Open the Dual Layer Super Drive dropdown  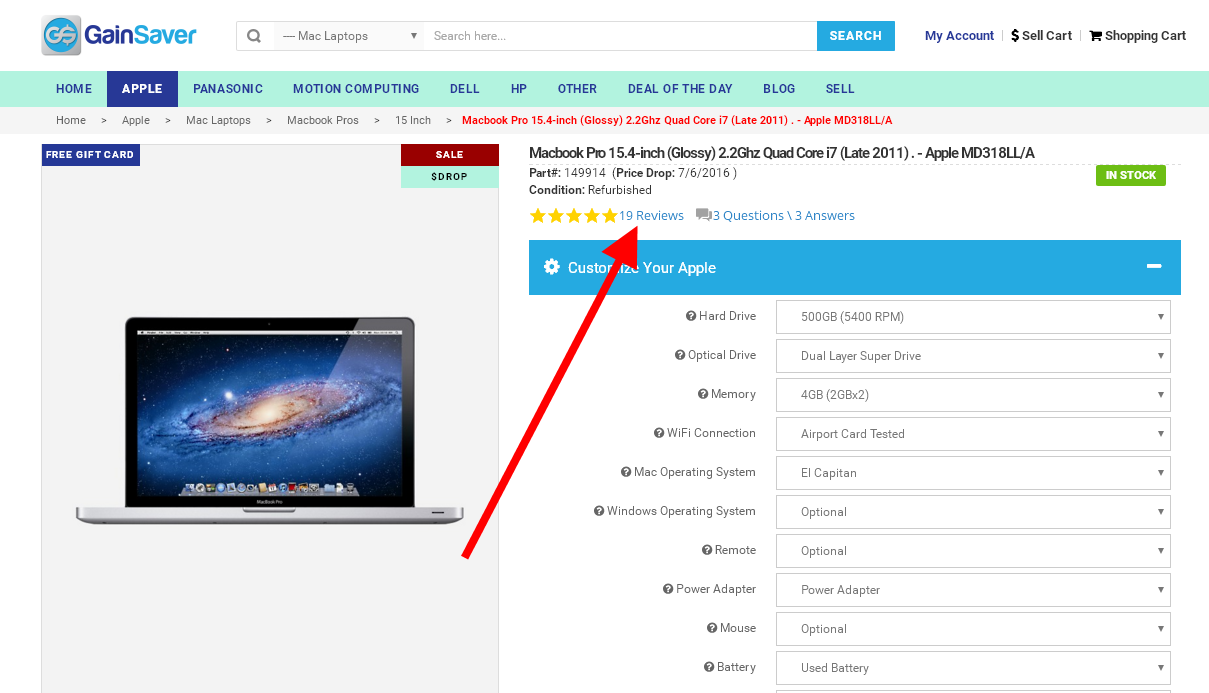[973, 356]
